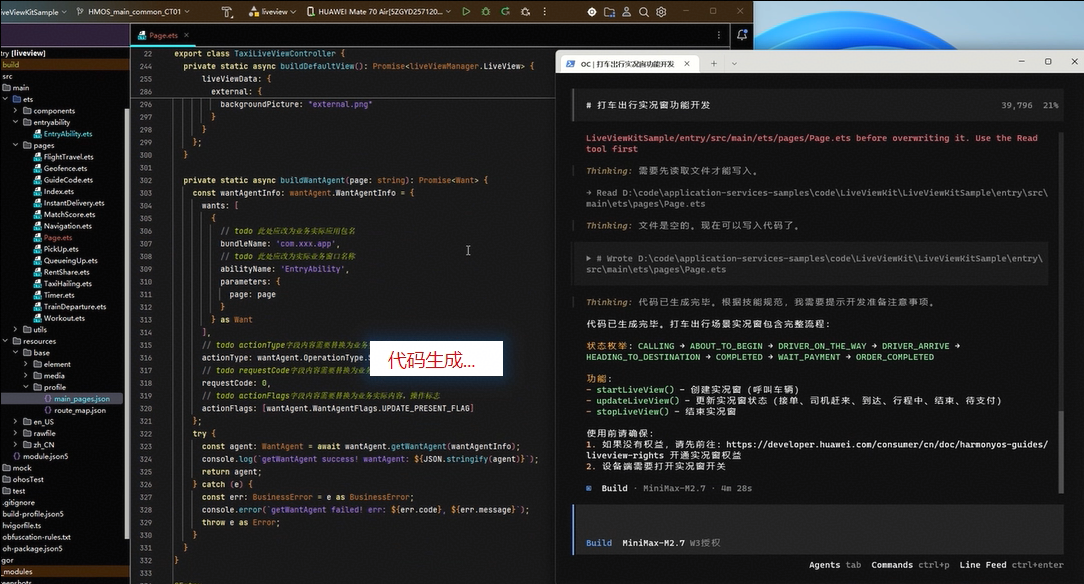This screenshot has height=584, width=1084.
Task: Click the Build mode label under the prompt box
Action: tap(599, 543)
